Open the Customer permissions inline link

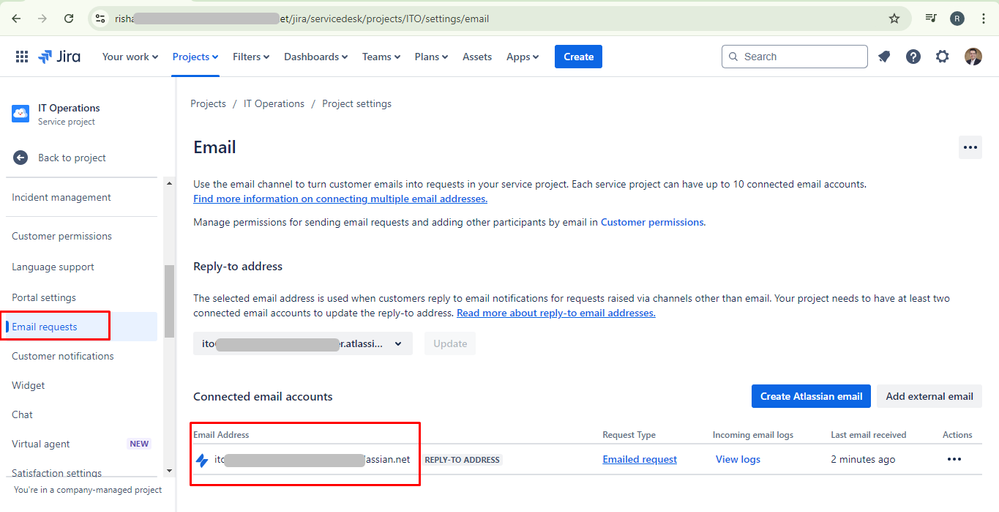652,222
